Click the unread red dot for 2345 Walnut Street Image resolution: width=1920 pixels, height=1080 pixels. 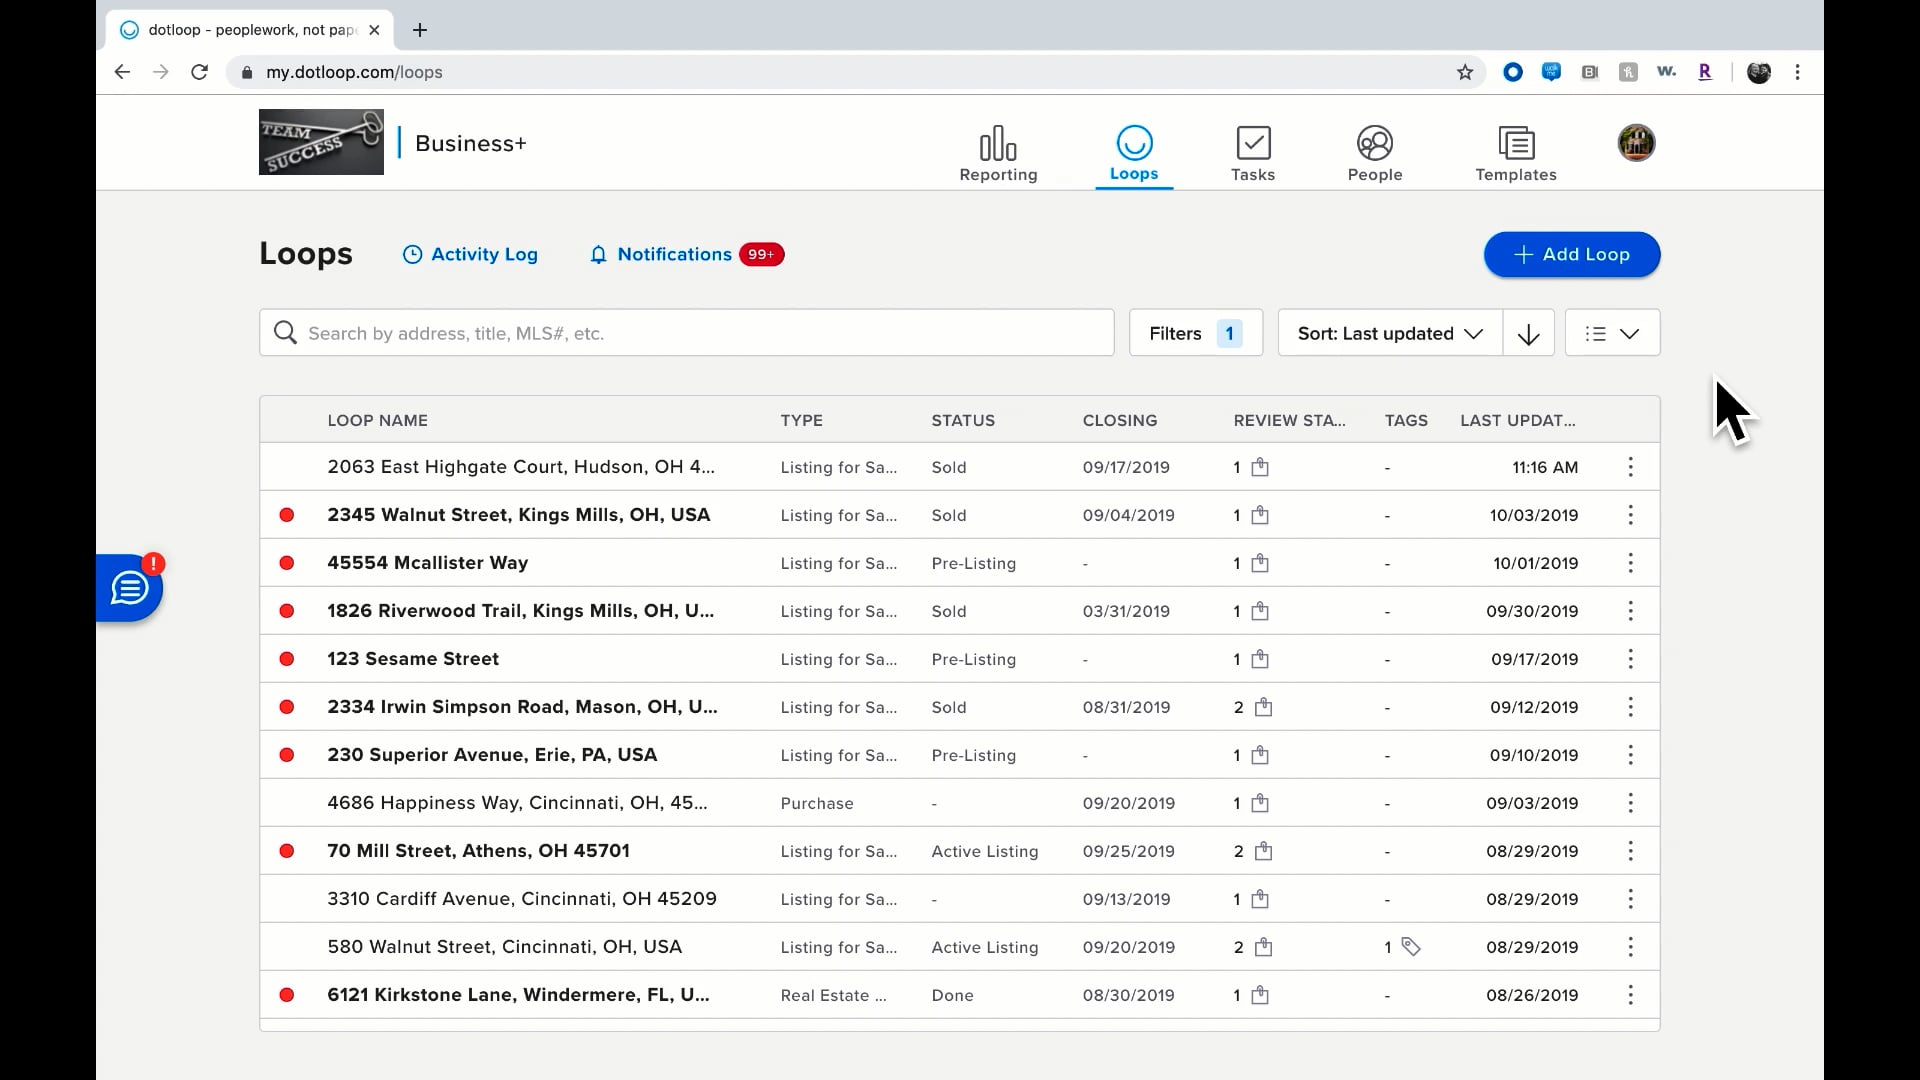[x=287, y=515]
